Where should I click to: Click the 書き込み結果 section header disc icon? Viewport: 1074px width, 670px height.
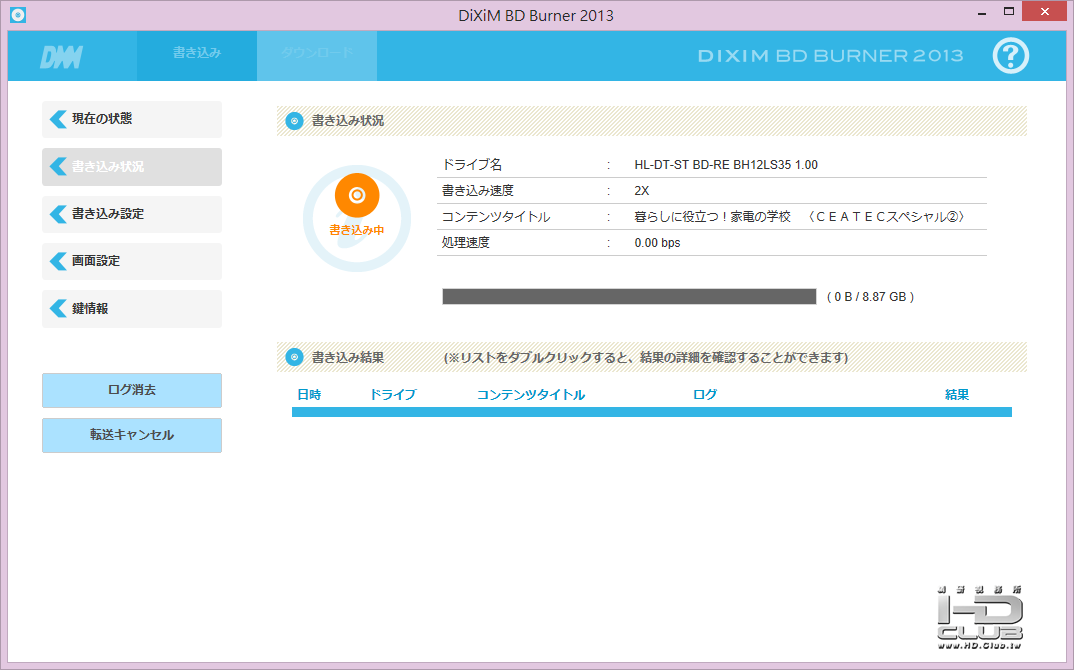point(295,357)
